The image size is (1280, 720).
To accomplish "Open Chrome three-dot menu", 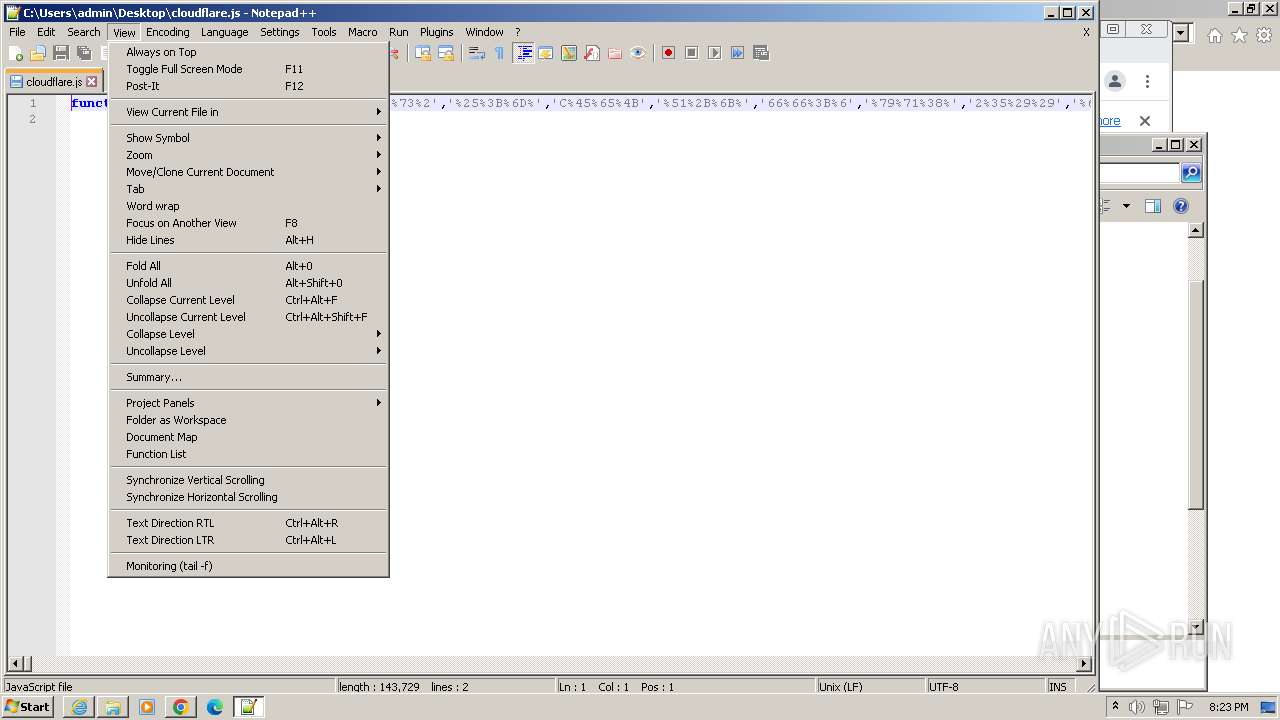I will (x=1147, y=81).
